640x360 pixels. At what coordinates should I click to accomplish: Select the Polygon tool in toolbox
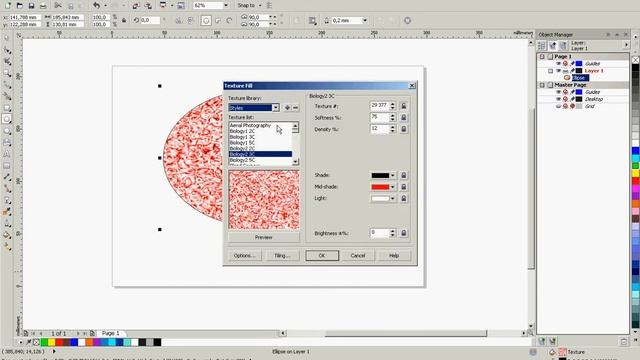coord(7,131)
